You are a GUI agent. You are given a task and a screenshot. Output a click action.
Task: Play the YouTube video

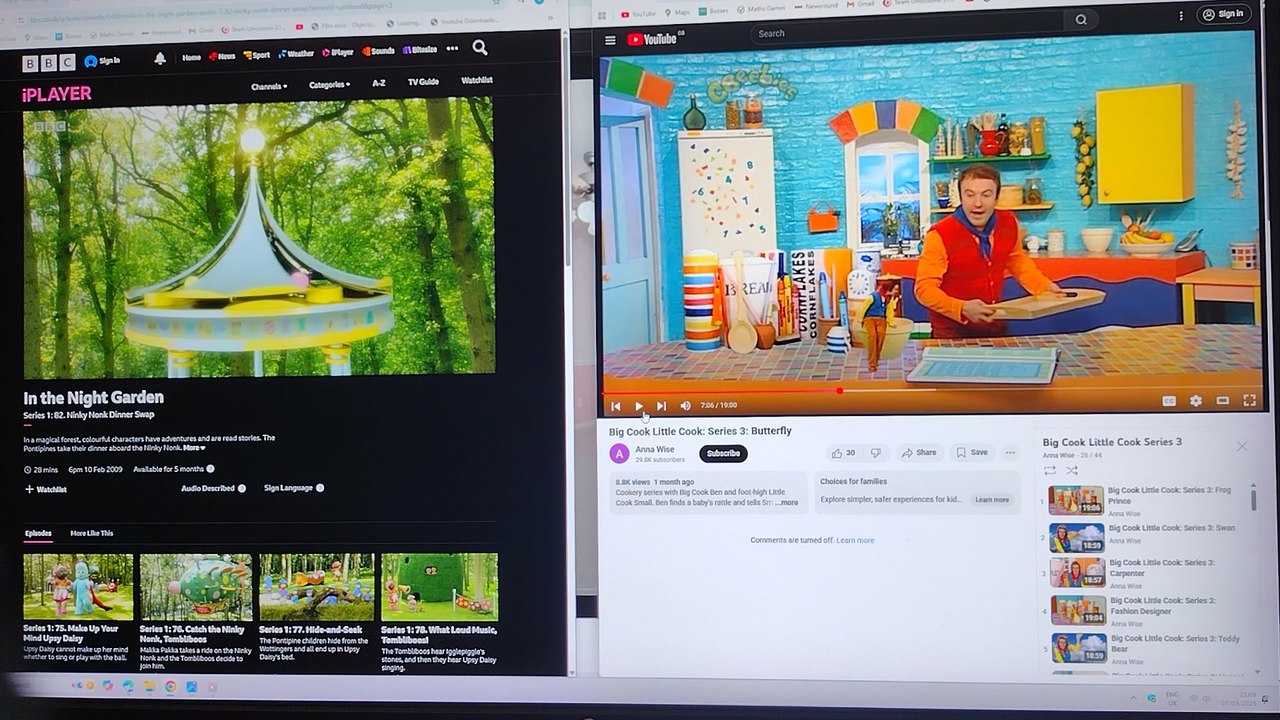click(639, 406)
